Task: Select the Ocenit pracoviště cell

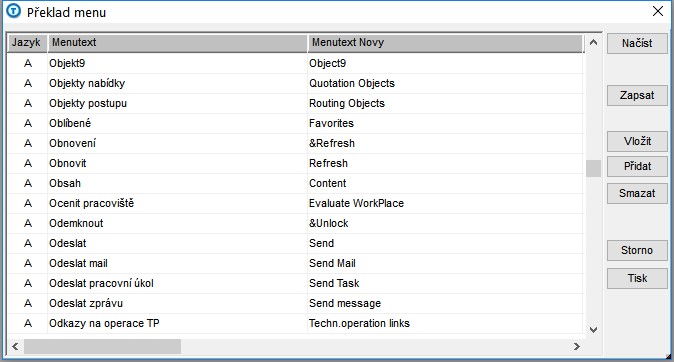Action: click(x=177, y=203)
